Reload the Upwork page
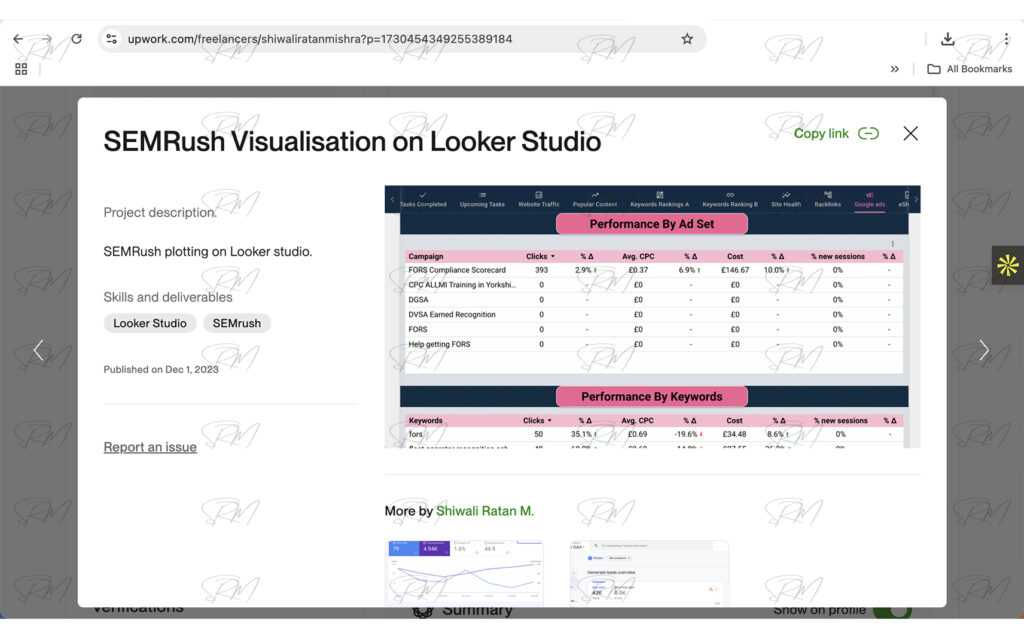 (76, 39)
